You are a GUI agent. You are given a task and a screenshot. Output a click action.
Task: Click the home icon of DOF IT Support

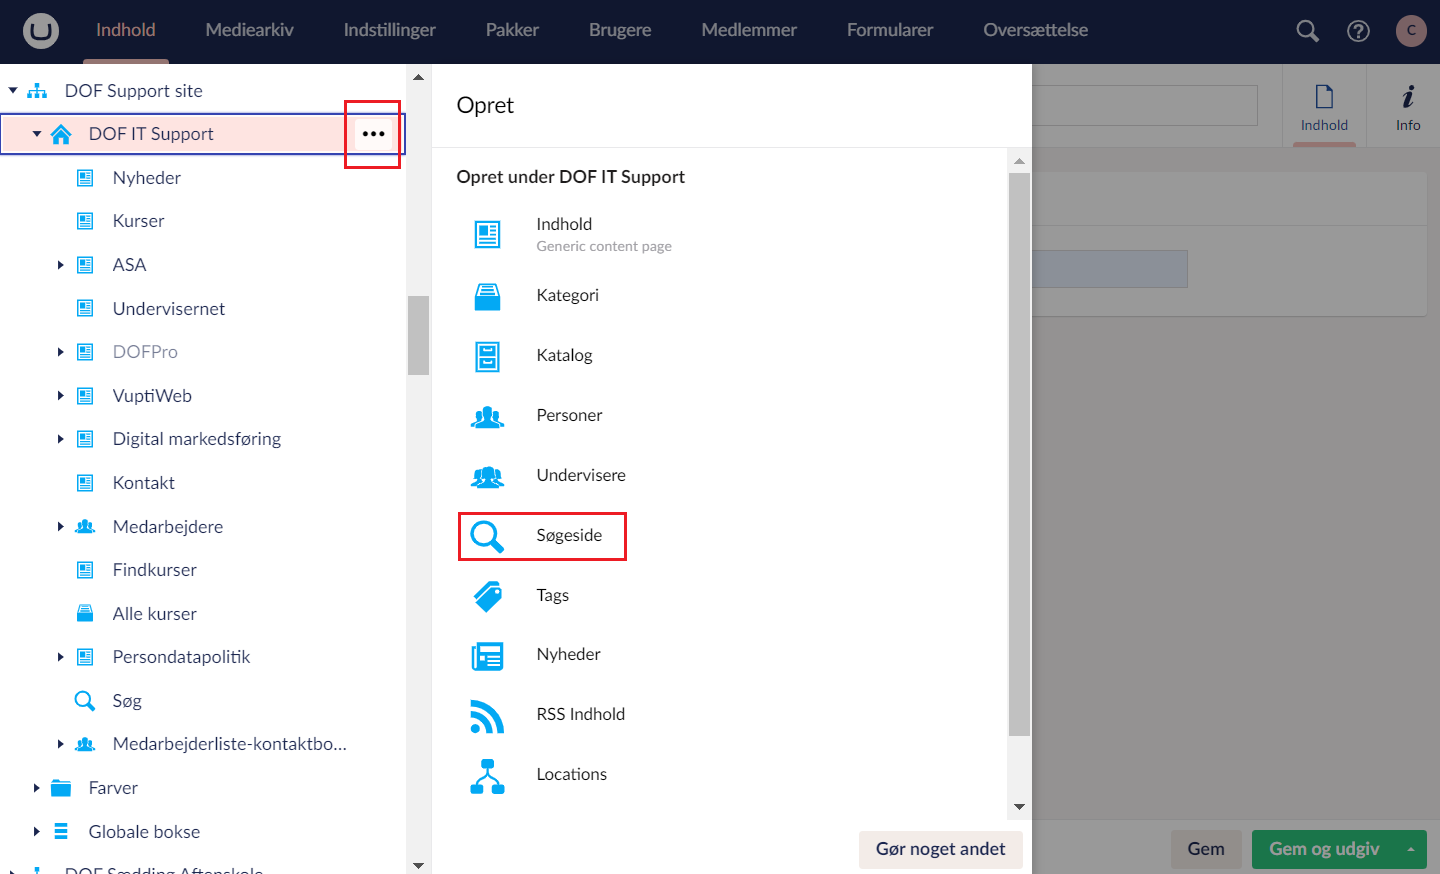61,134
